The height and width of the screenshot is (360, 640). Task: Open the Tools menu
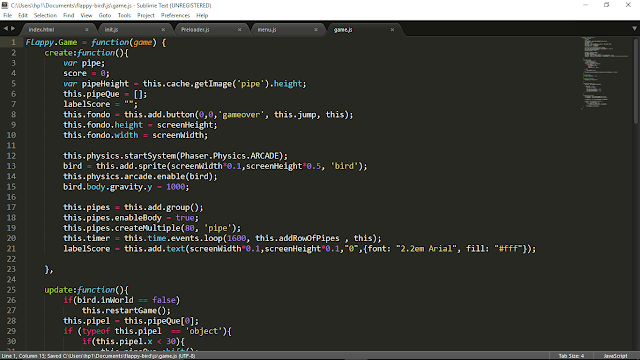coord(124,16)
